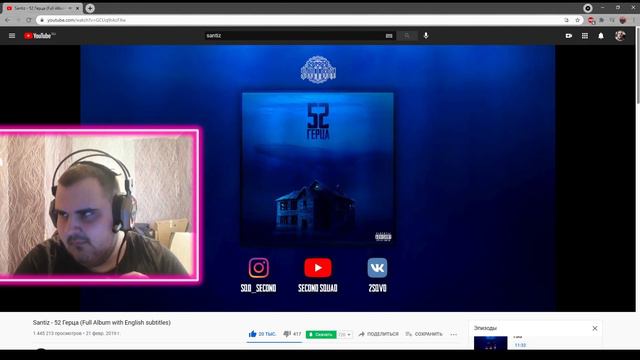Screen dimensions: 640x360
Task: Open the red extension icon in toolbar
Action: [591, 20]
